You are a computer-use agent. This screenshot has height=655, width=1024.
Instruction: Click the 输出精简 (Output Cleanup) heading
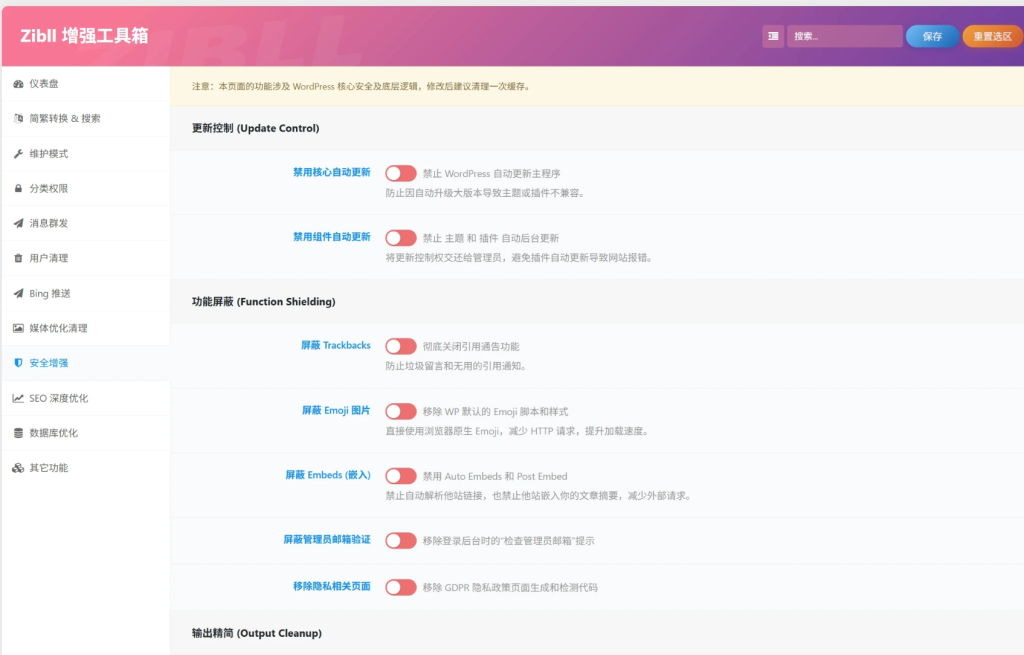point(257,633)
